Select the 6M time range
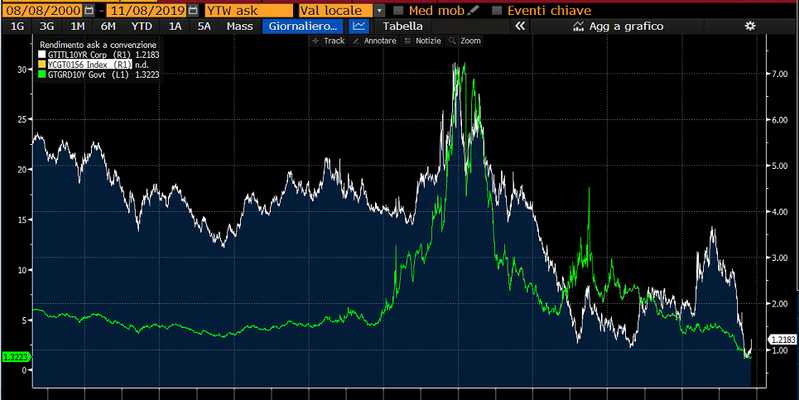799x400 pixels. [108, 26]
